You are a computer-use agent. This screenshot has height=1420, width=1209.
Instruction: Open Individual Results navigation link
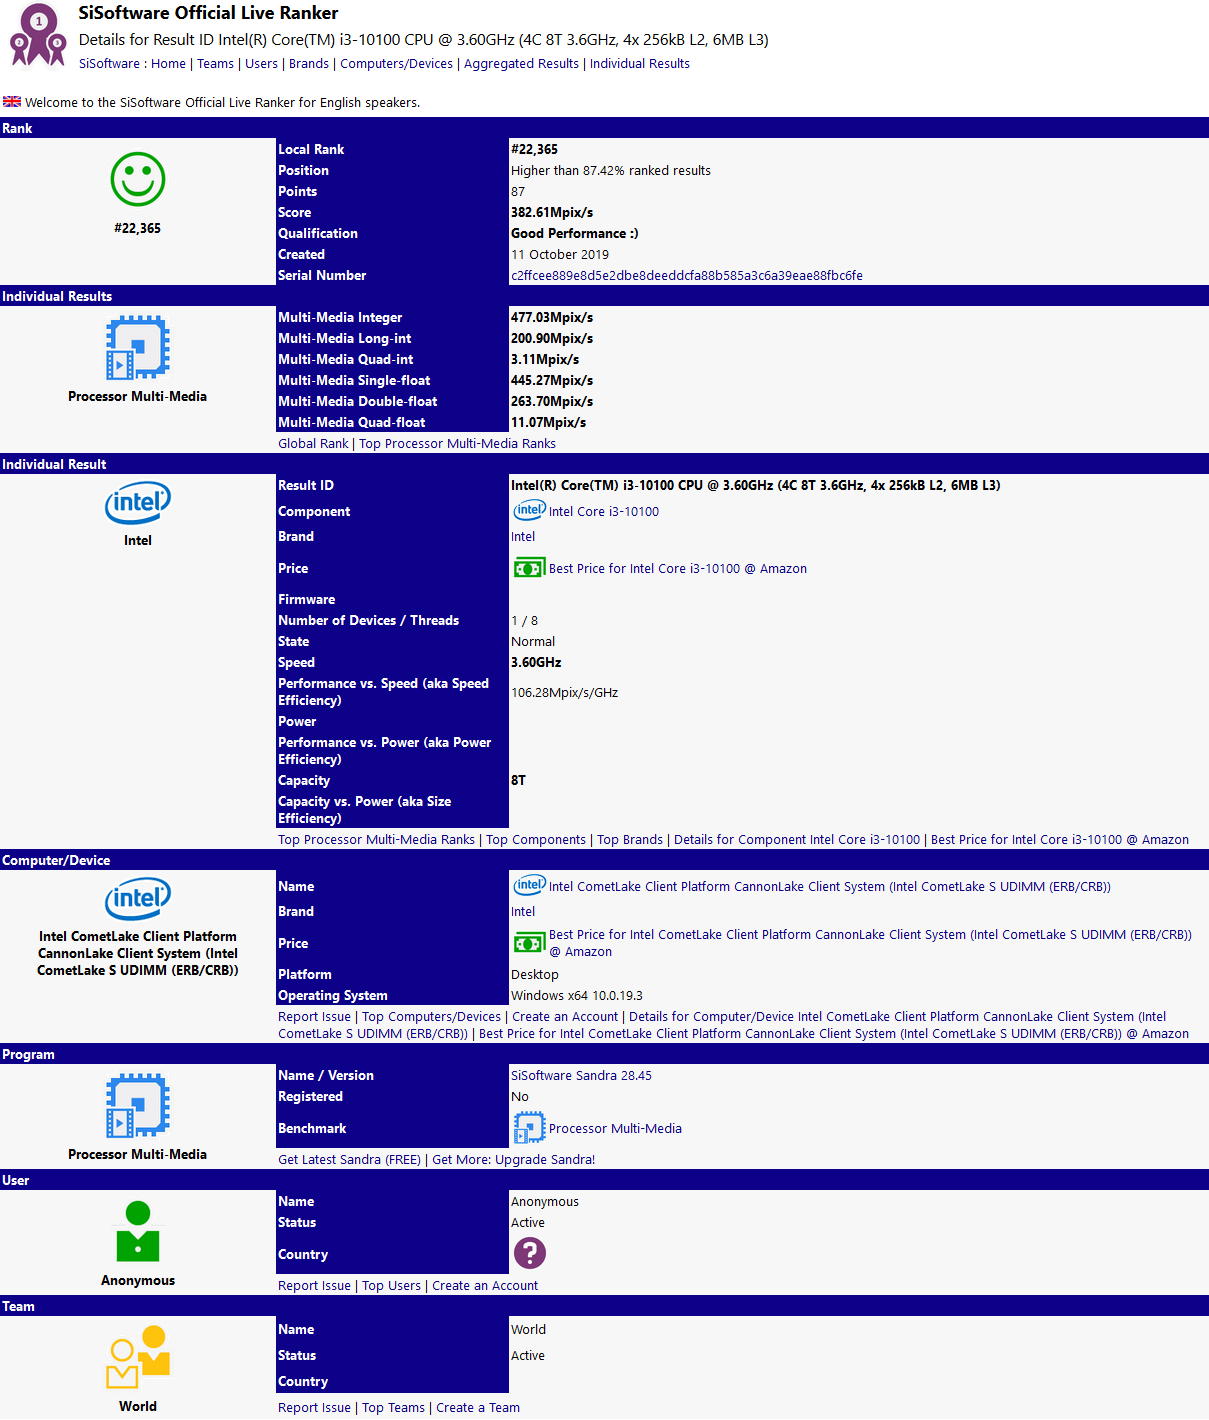pyautogui.click(x=640, y=64)
